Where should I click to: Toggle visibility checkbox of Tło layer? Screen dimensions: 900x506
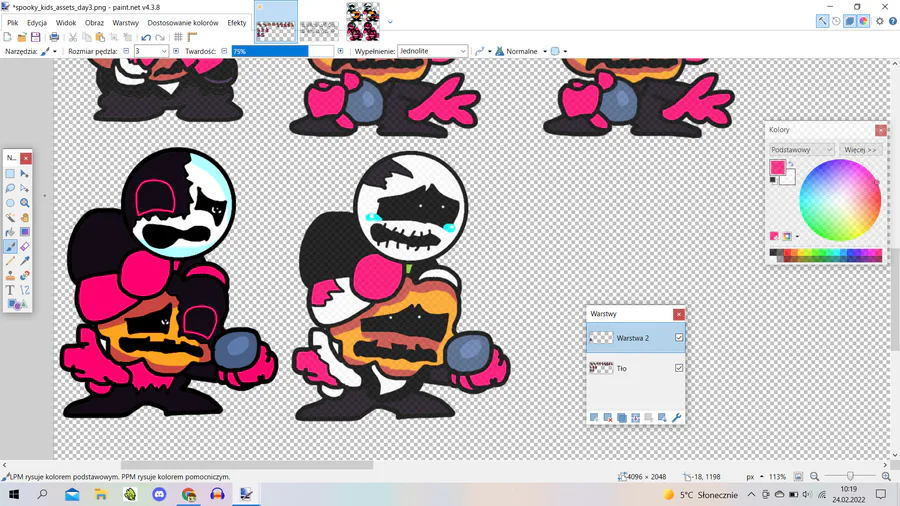pos(679,368)
